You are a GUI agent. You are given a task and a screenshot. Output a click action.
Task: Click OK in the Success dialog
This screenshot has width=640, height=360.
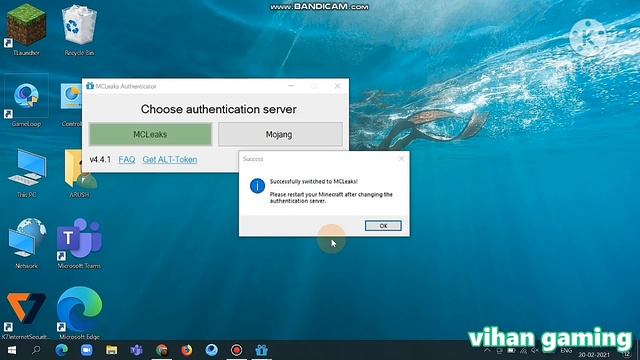pos(383,226)
